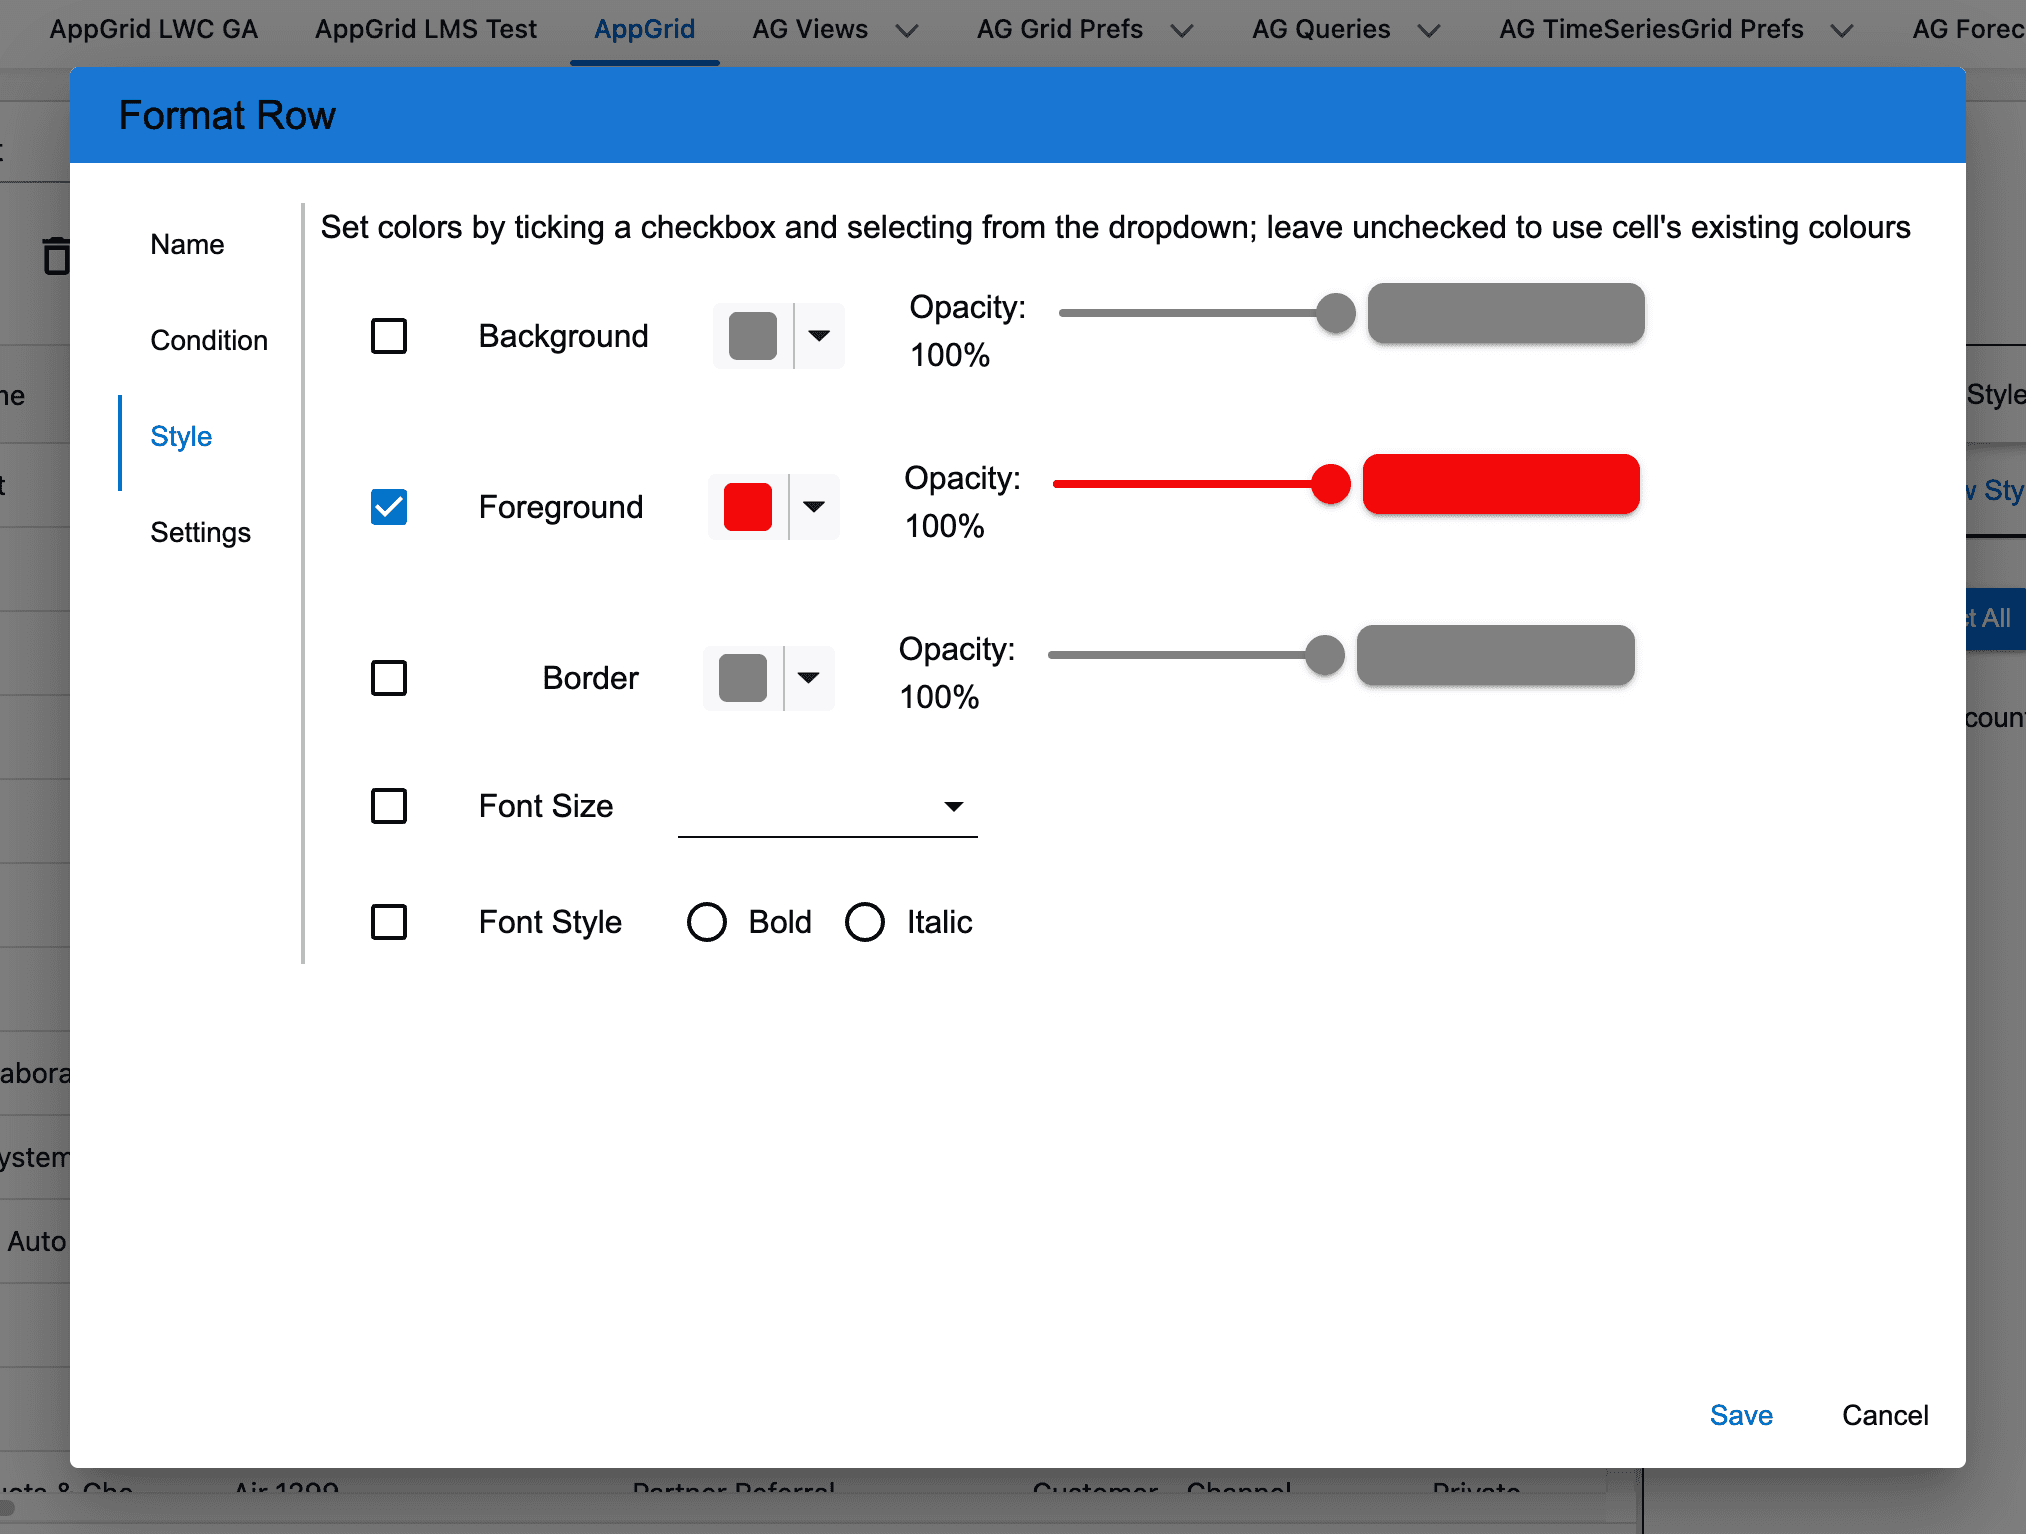Save the row format
The width and height of the screenshot is (2026, 1534).
tap(1741, 1415)
